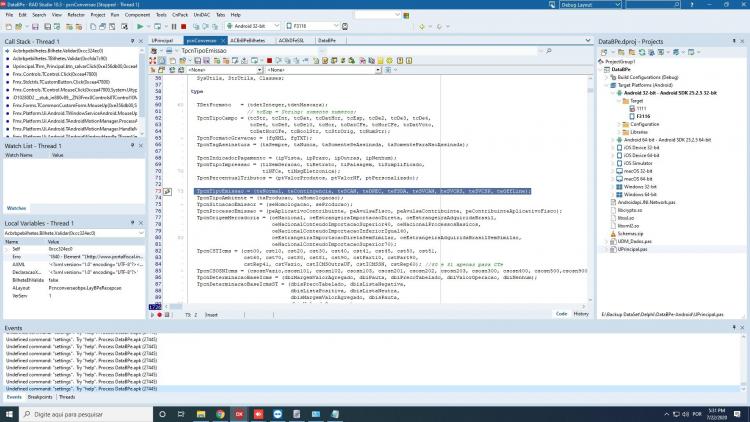Open Chrome from the taskbar
Image resolution: width=750 pixels, height=422 pixels.
220,414
